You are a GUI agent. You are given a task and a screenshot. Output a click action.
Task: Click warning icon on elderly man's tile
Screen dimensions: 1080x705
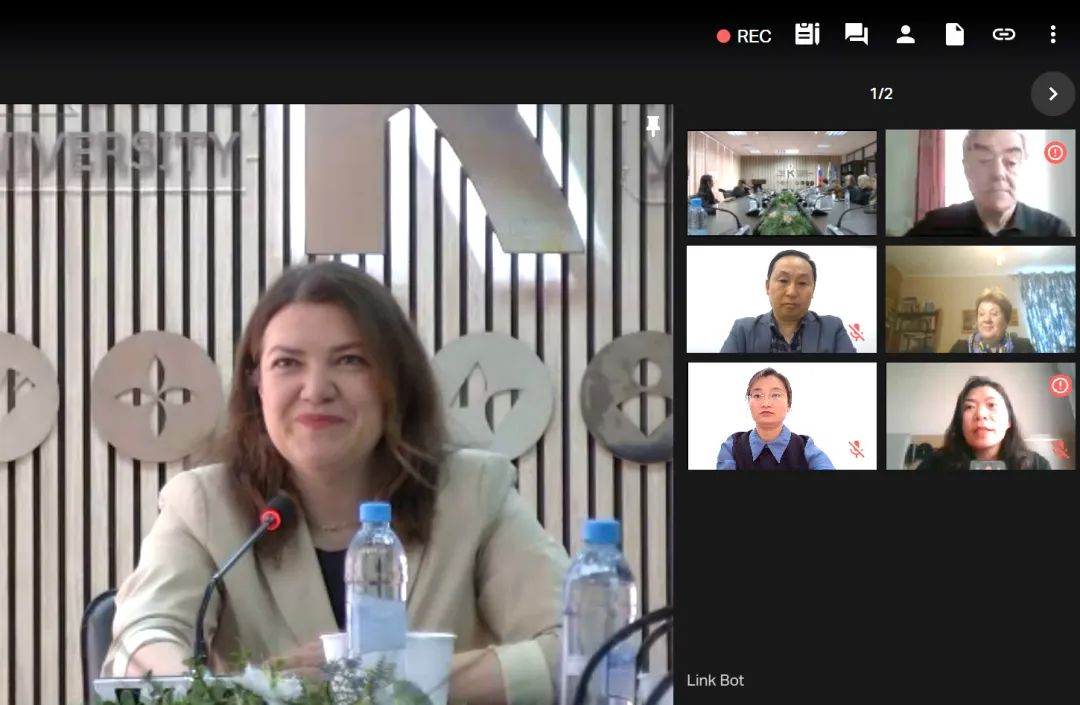pos(1055,152)
